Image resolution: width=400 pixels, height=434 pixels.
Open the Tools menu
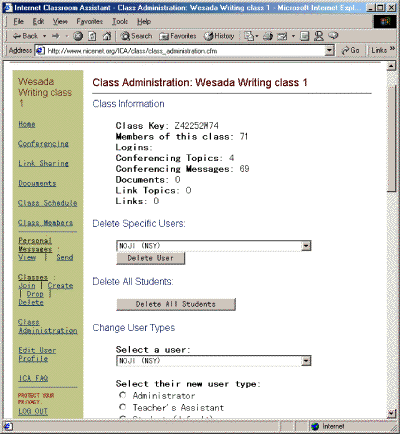120,21
